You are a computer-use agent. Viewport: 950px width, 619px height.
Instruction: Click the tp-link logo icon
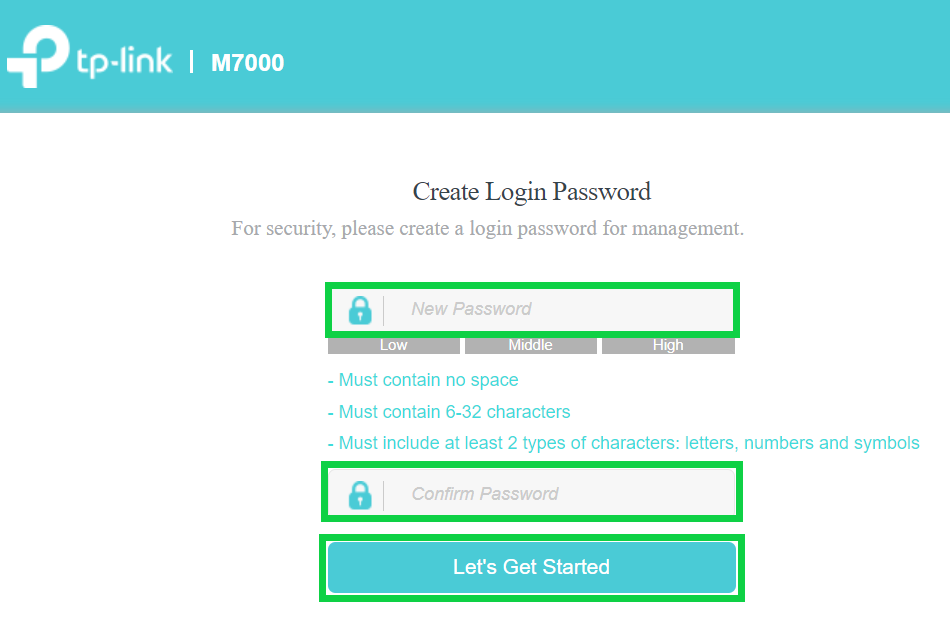point(36,58)
